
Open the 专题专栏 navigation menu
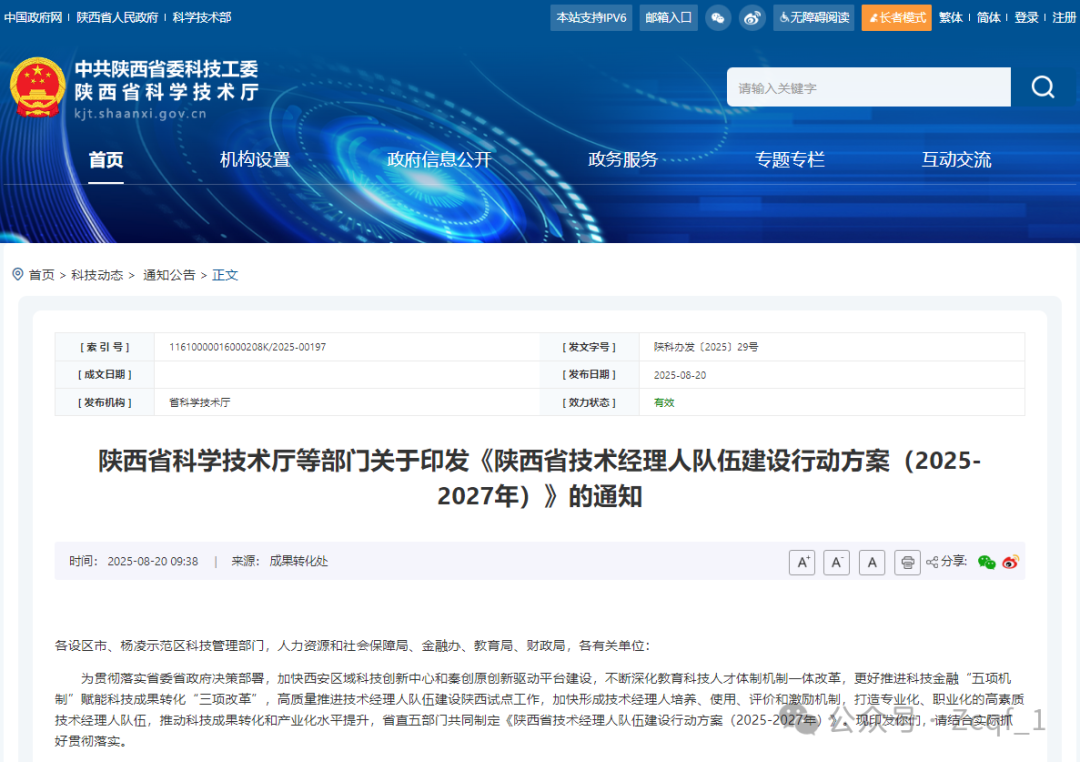[x=790, y=159]
